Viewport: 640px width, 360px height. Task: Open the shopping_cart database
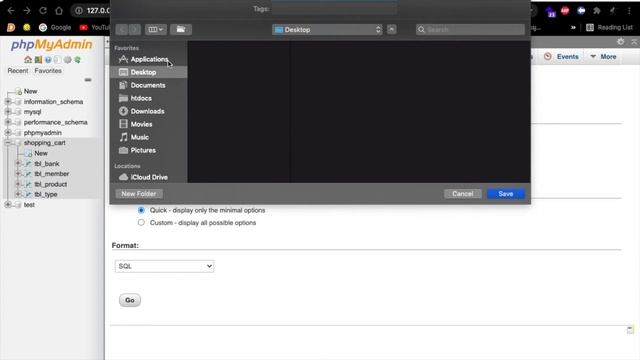point(44,143)
